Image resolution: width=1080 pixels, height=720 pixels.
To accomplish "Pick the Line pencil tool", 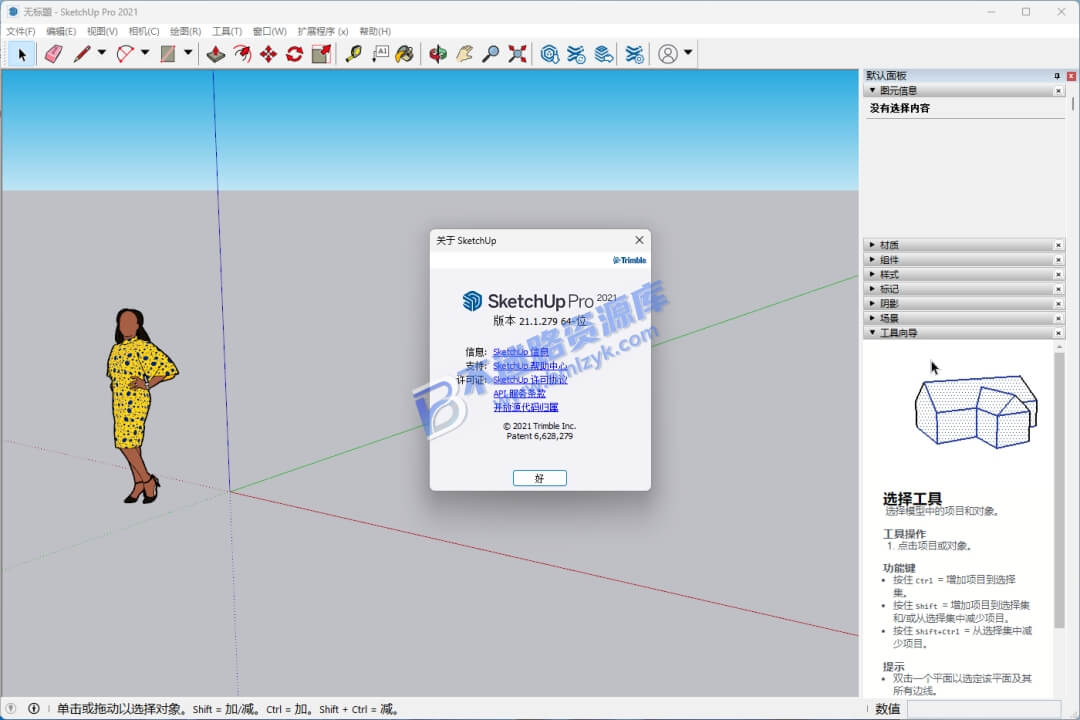I will point(82,54).
